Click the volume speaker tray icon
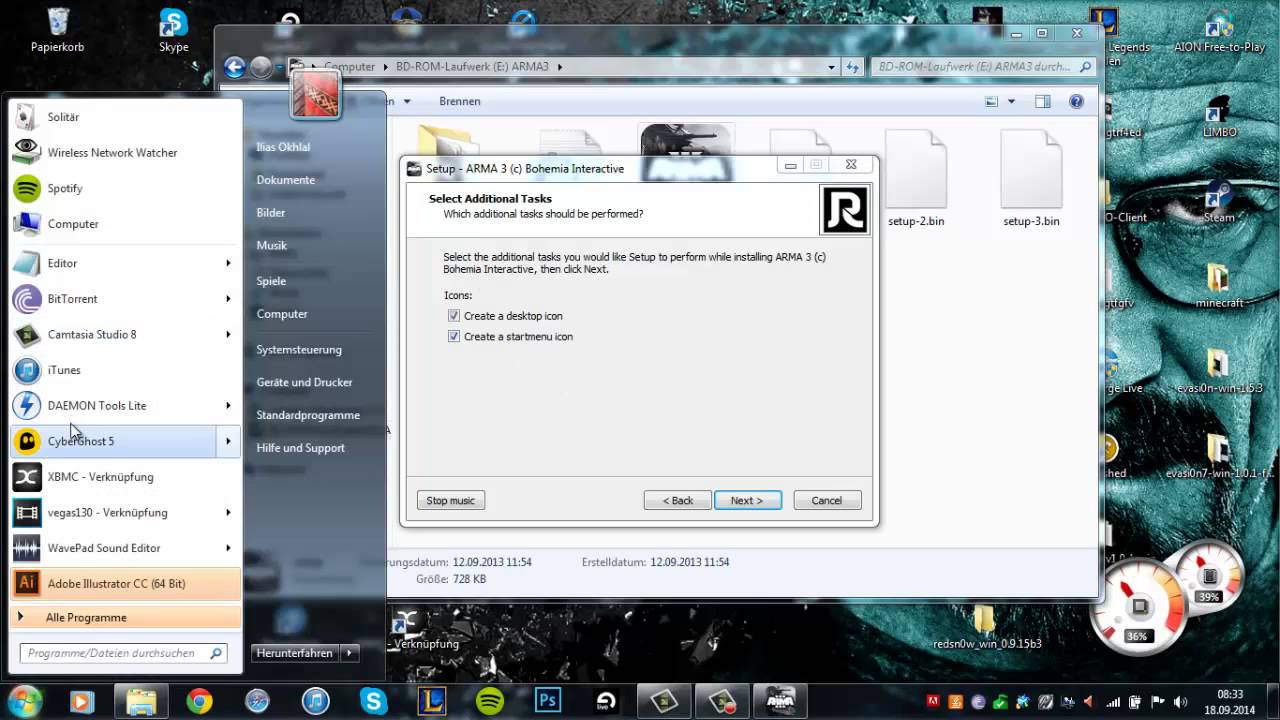Screen dimensions: 1280x720 (x=1180, y=702)
